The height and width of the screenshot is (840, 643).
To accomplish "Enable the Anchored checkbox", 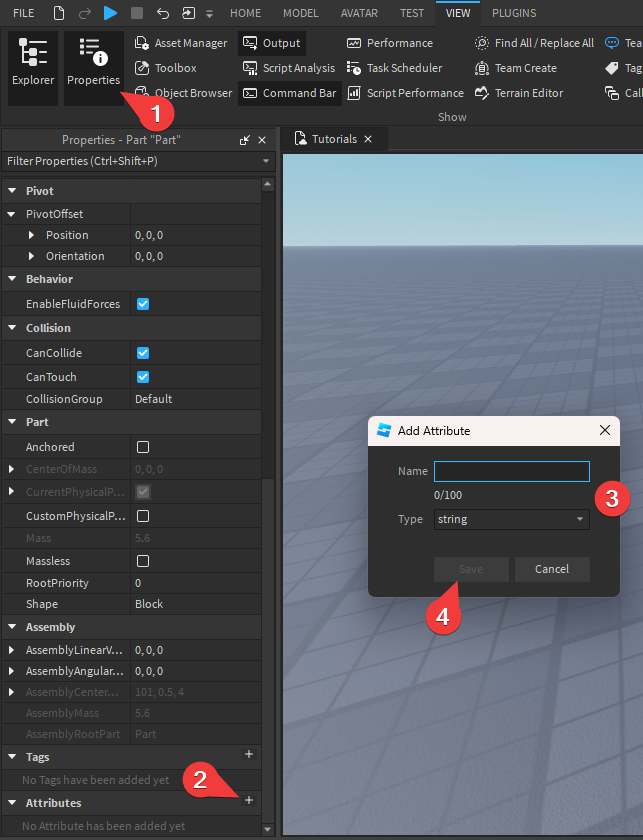I will [x=143, y=447].
